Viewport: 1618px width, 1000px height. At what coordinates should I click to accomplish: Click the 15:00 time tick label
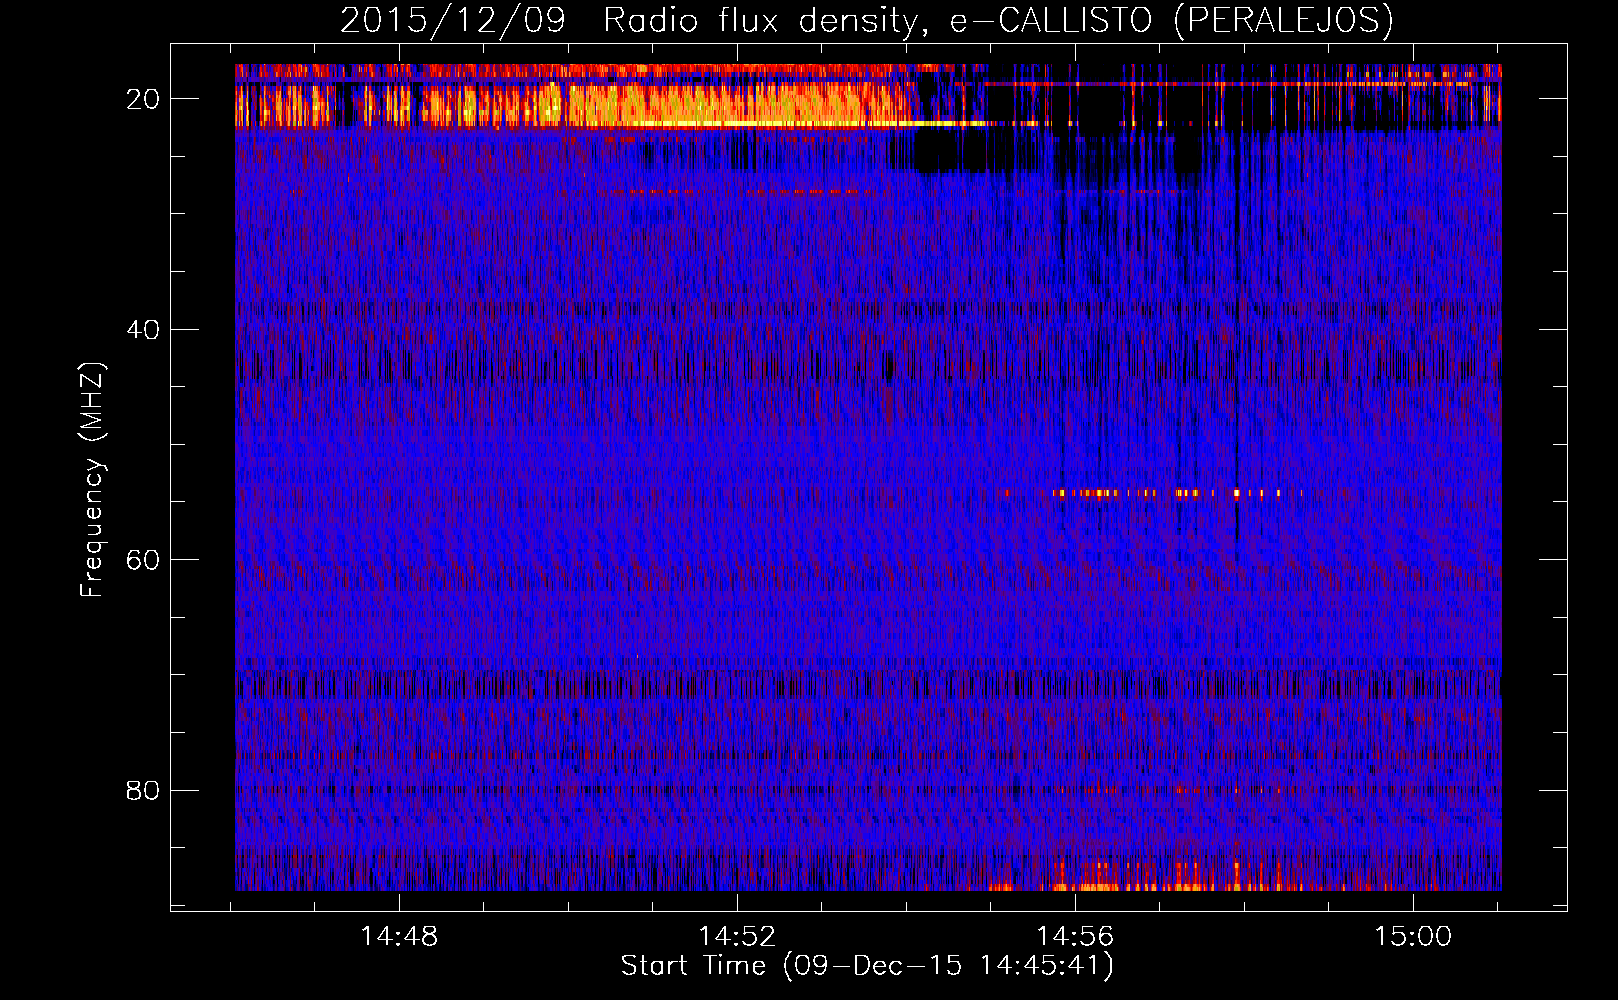(1413, 936)
